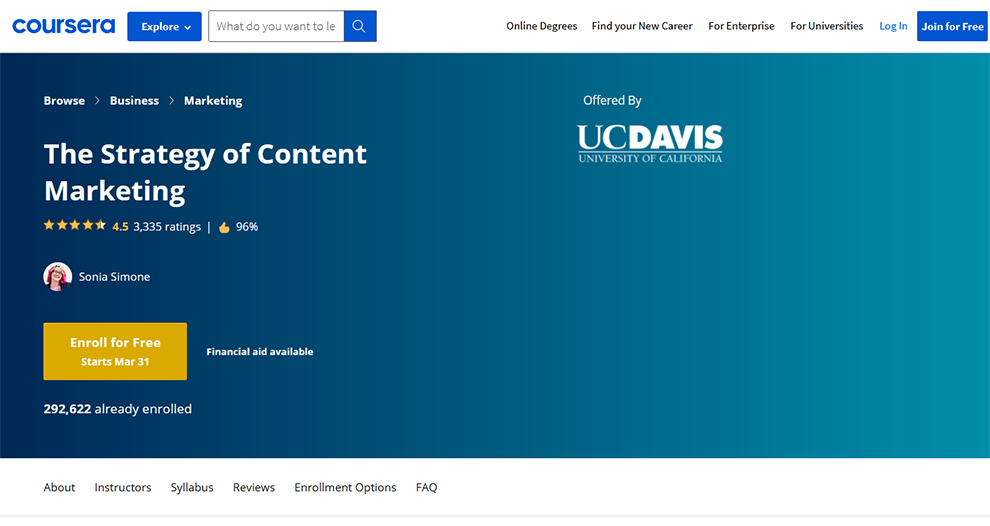The image size is (990, 526).
Task: Open Online Degrees in the top nav
Action: 542,26
